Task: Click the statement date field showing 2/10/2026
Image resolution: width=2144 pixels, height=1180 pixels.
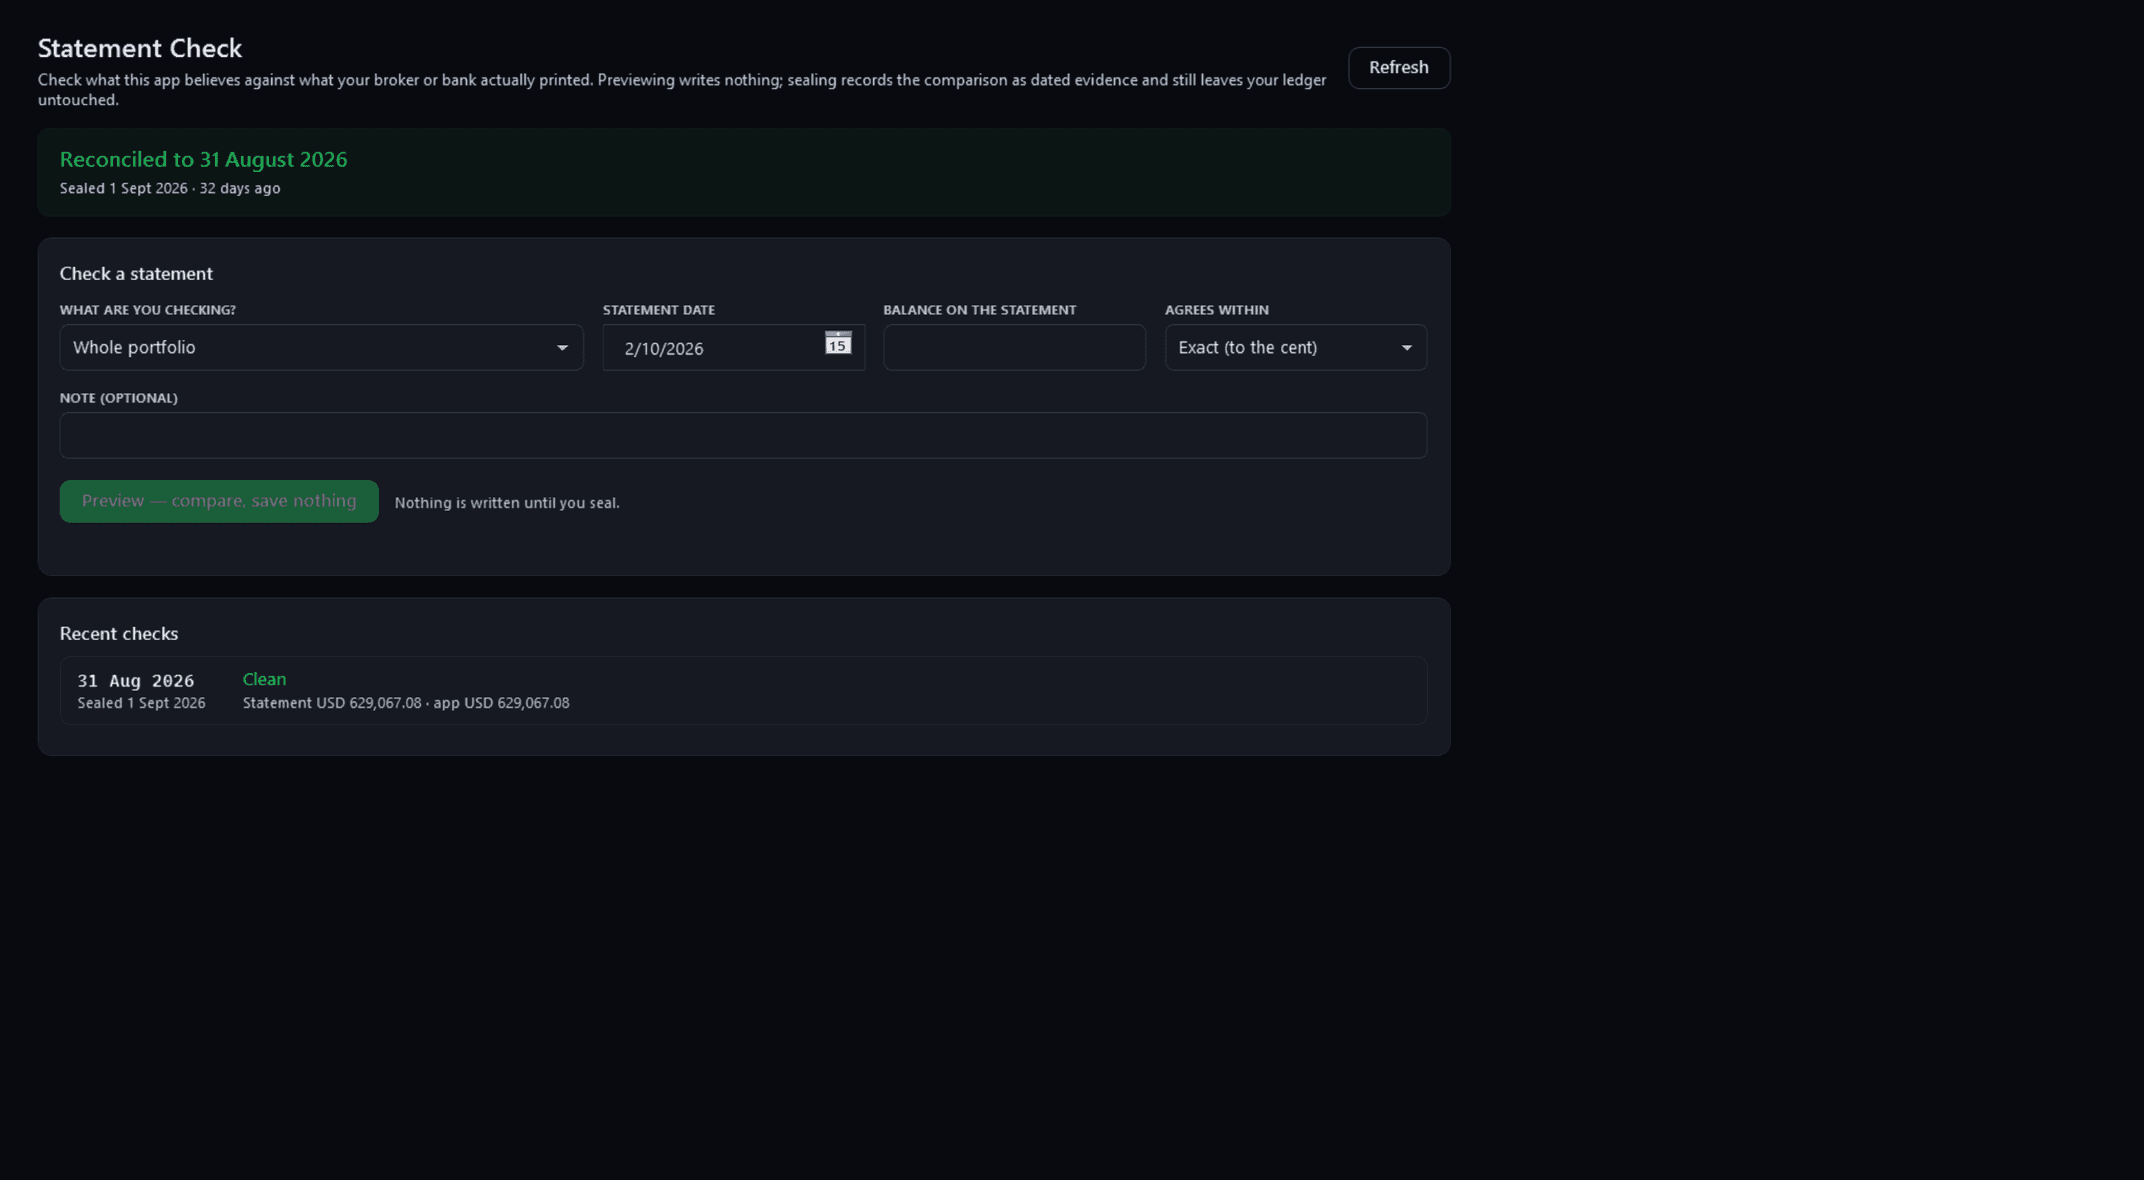Action: [x=733, y=347]
